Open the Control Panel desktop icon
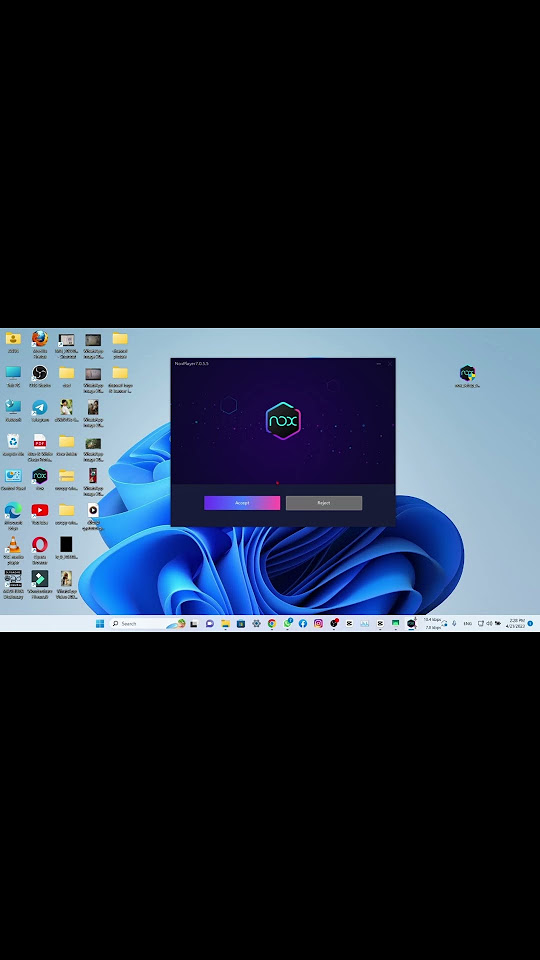The image size is (540, 960). (13, 479)
